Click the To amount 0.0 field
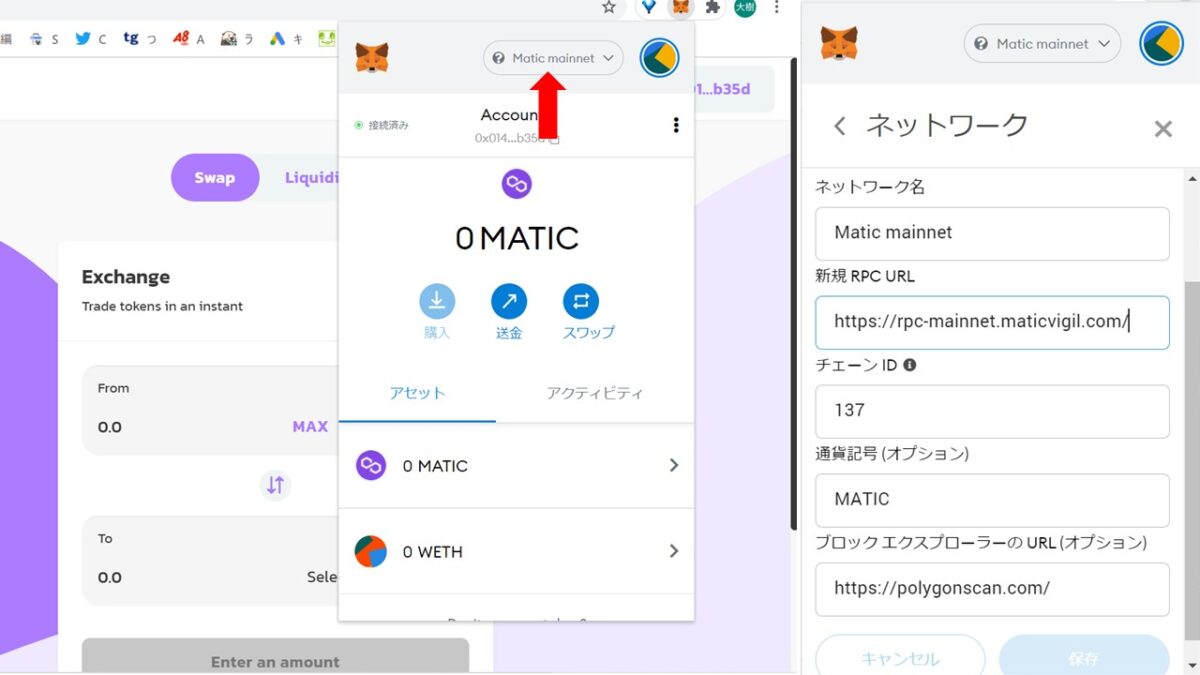The height and width of the screenshot is (675, 1200). point(110,577)
